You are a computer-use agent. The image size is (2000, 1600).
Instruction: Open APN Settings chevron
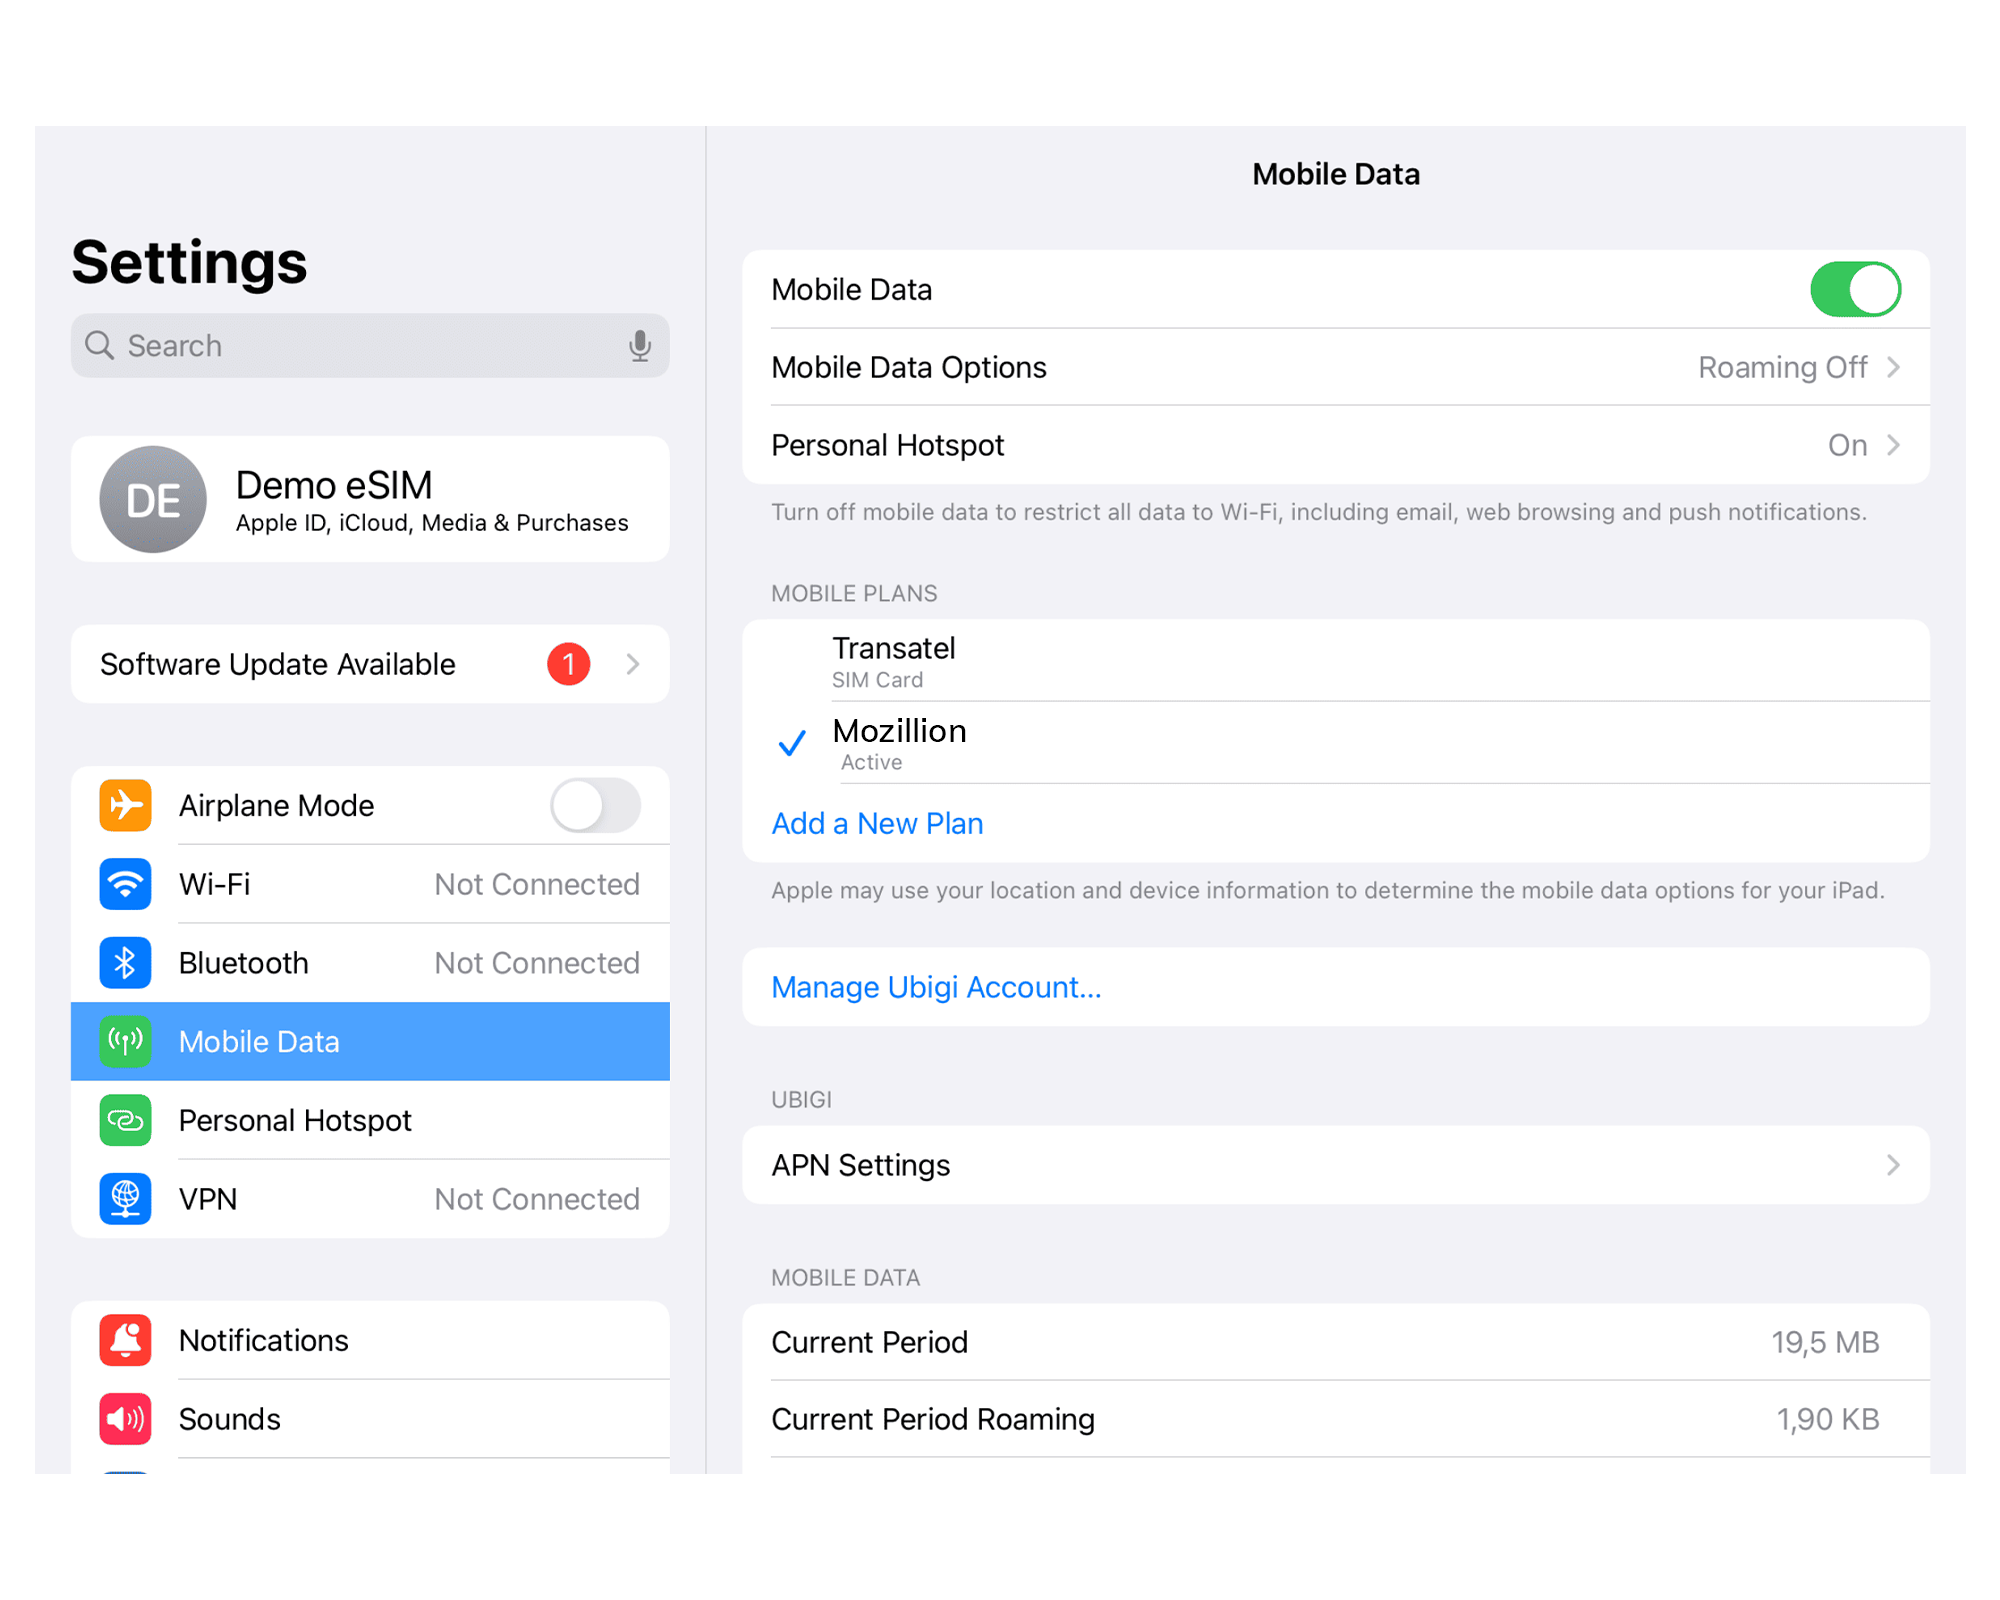pyautogui.click(x=1893, y=1165)
